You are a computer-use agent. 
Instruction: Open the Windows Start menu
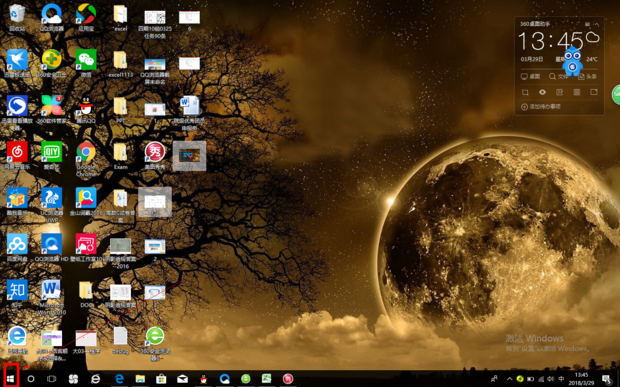[11, 379]
